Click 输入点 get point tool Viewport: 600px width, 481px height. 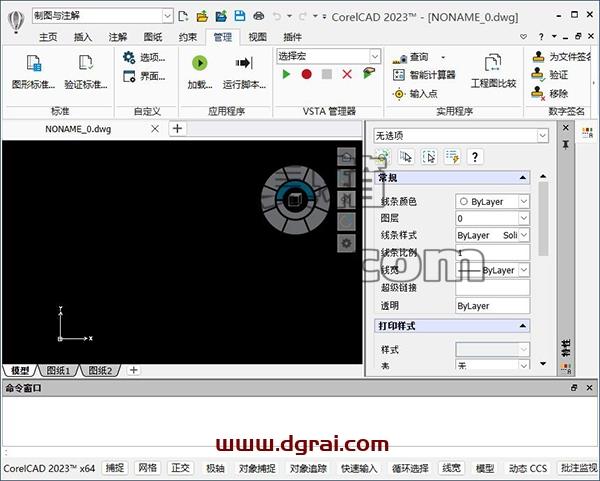416,93
